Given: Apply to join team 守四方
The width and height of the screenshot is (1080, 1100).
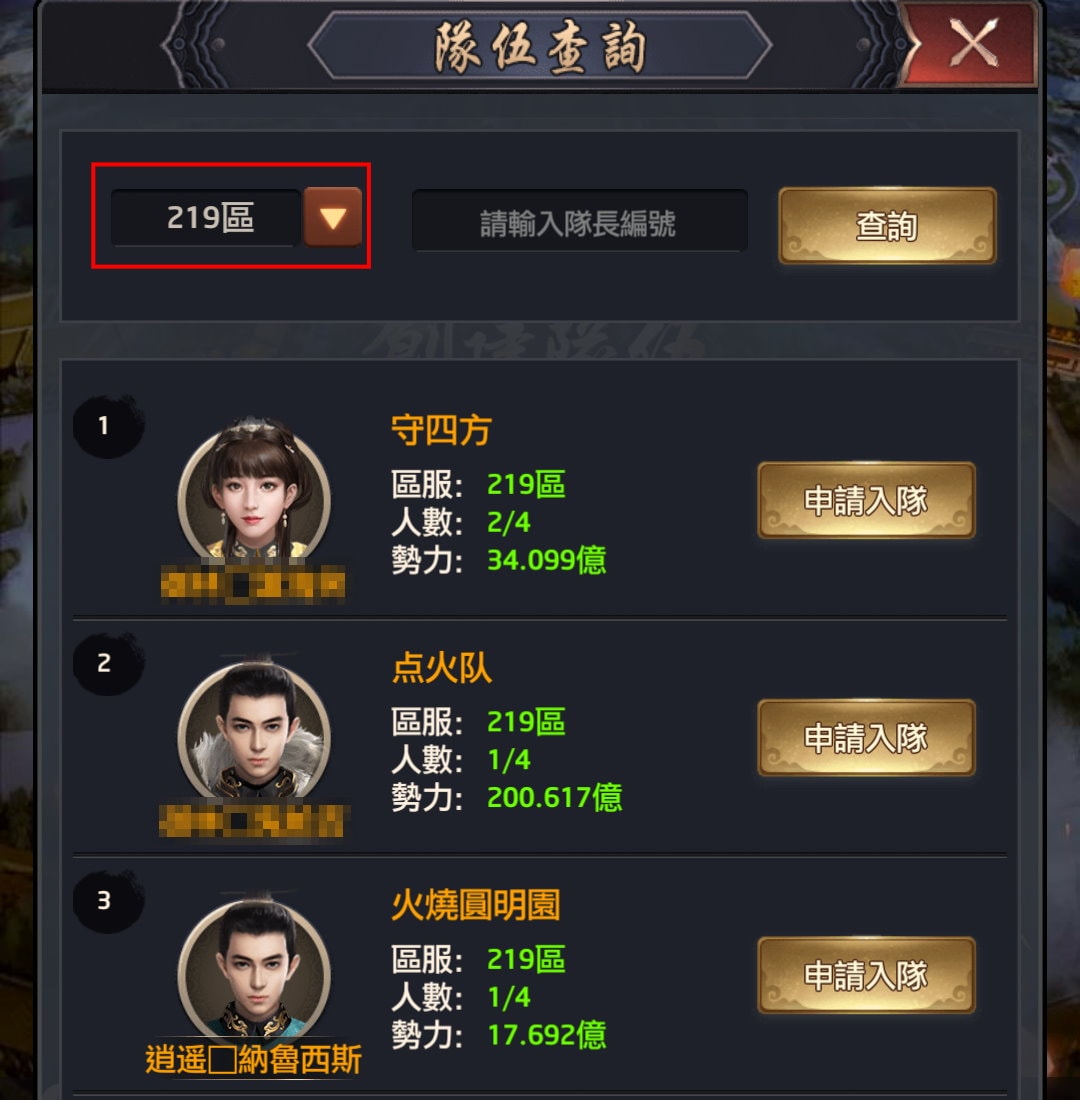Looking at the screenshot, I should (x=866, y=500).
